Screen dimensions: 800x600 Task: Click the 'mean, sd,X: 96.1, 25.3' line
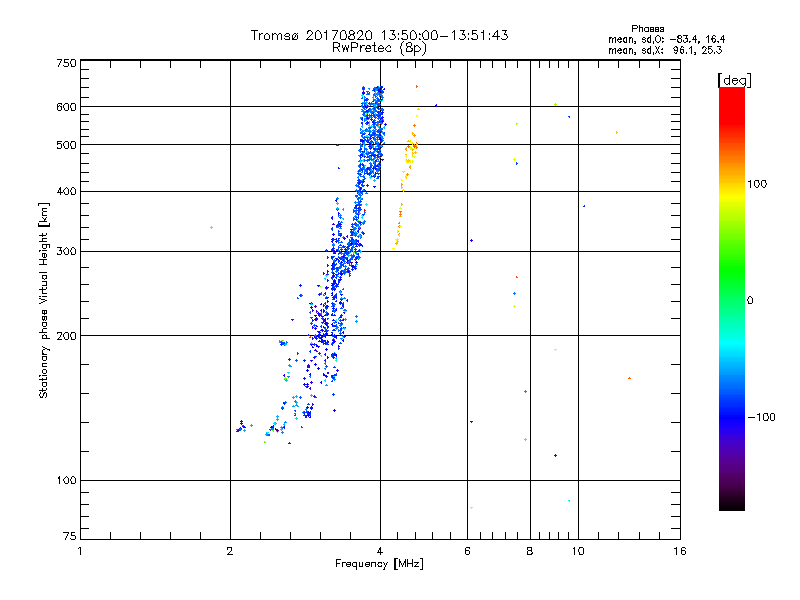665,50
